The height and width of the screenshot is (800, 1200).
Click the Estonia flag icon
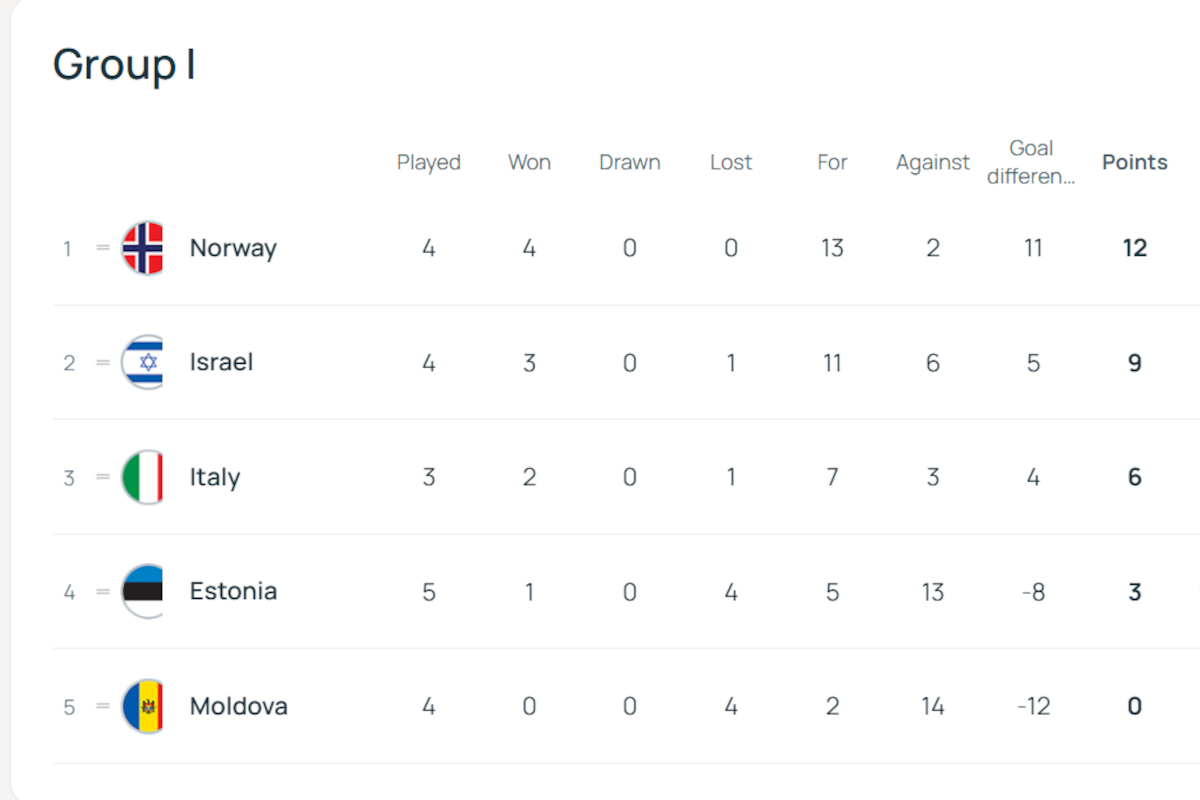(x=142, y=591)
